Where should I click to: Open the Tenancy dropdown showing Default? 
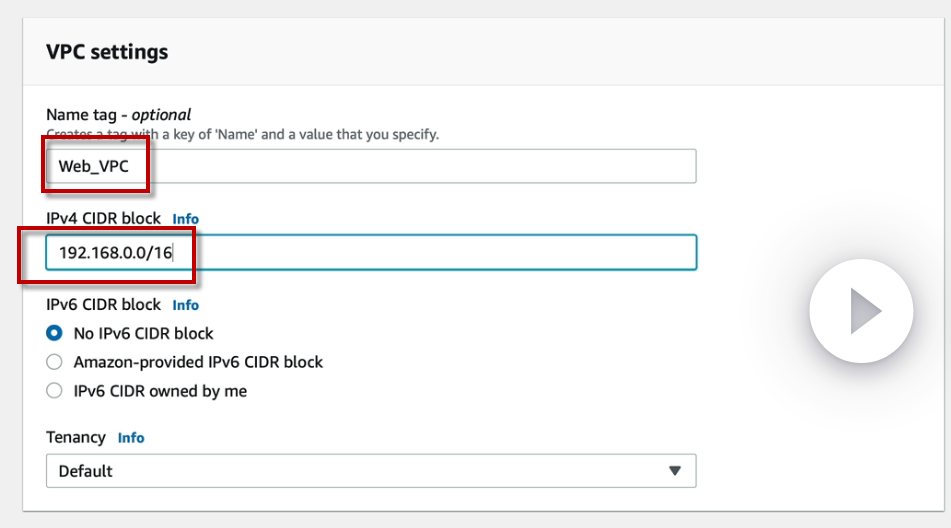370,471
